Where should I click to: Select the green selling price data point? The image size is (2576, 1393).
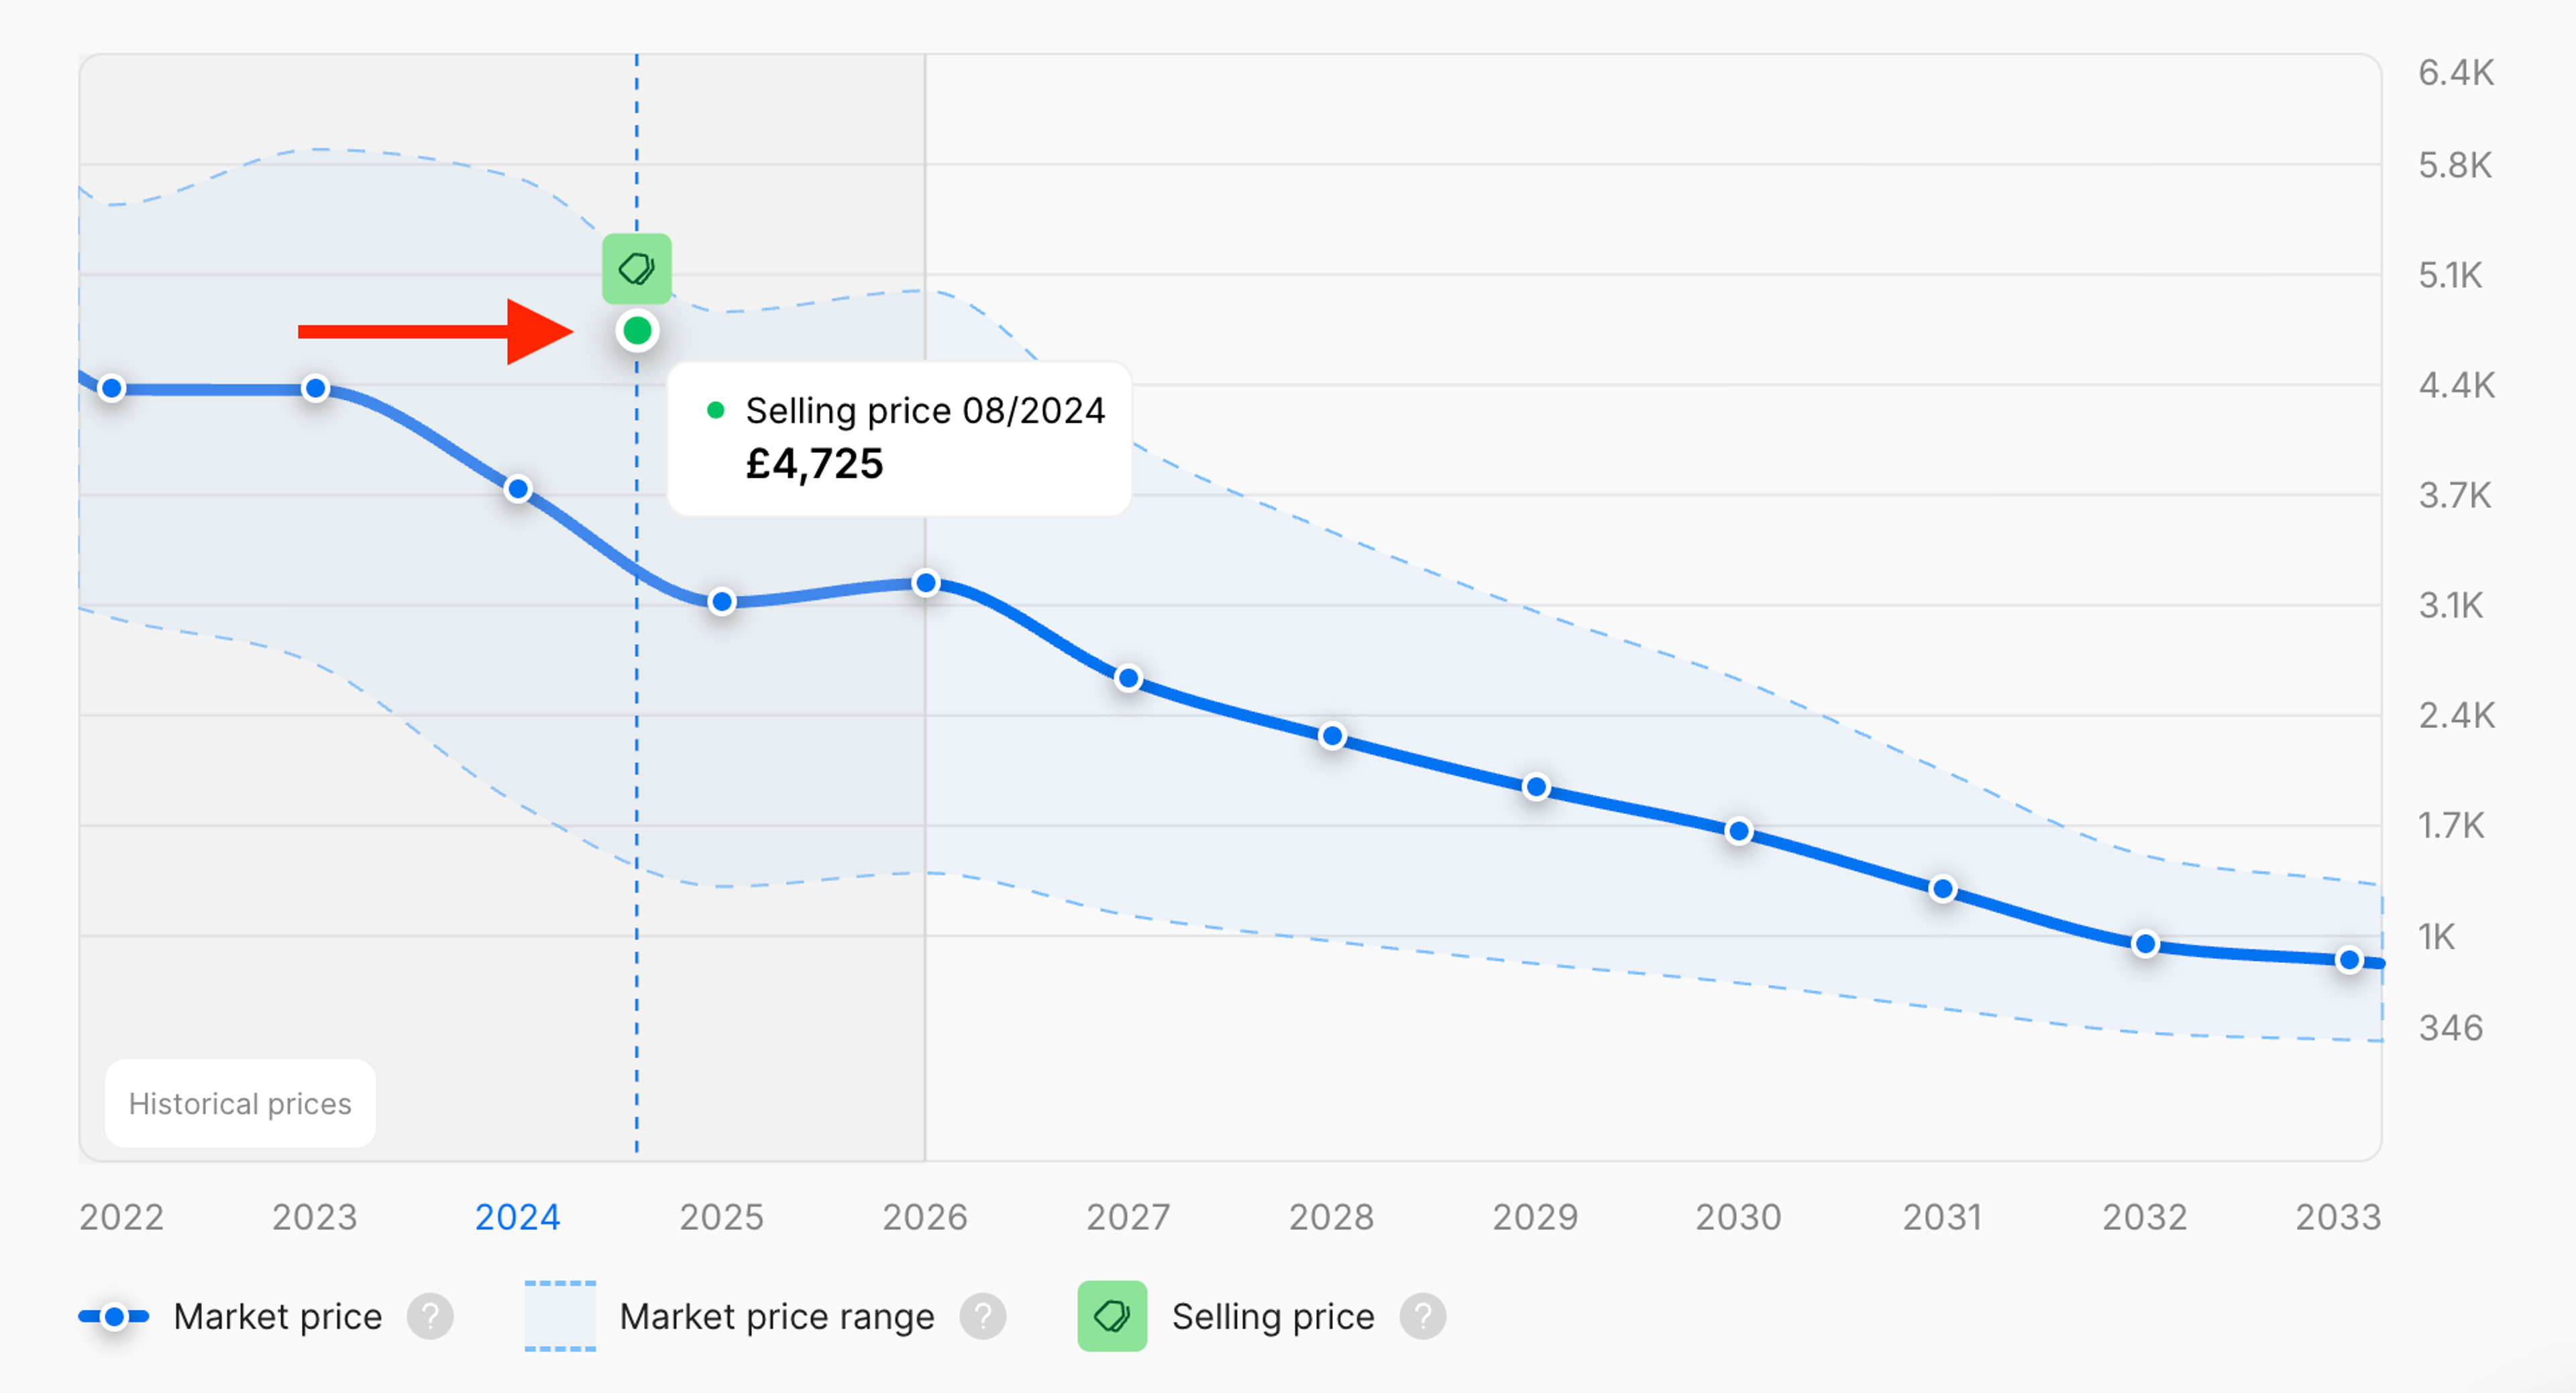(x=637, y=330)
